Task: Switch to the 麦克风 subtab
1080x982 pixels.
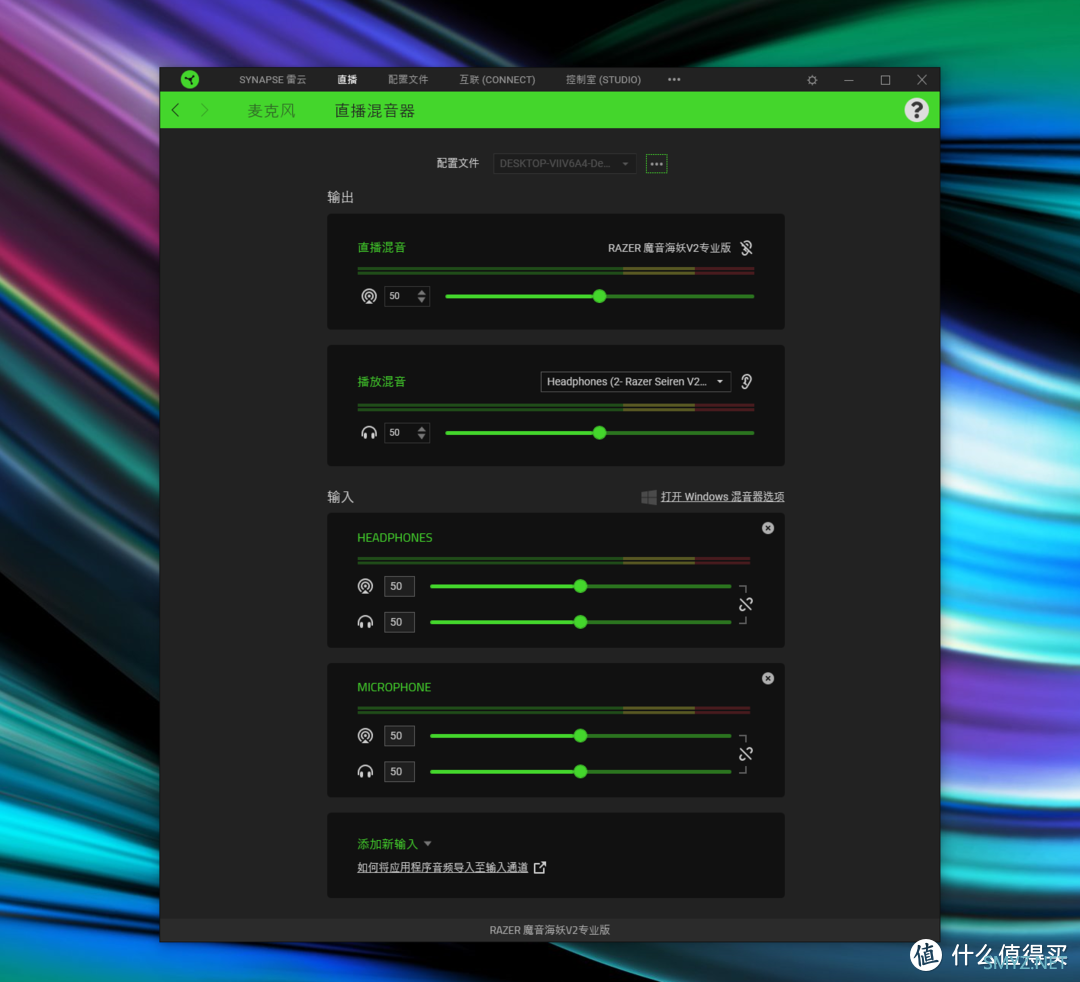Action: (x=271, y=111)
